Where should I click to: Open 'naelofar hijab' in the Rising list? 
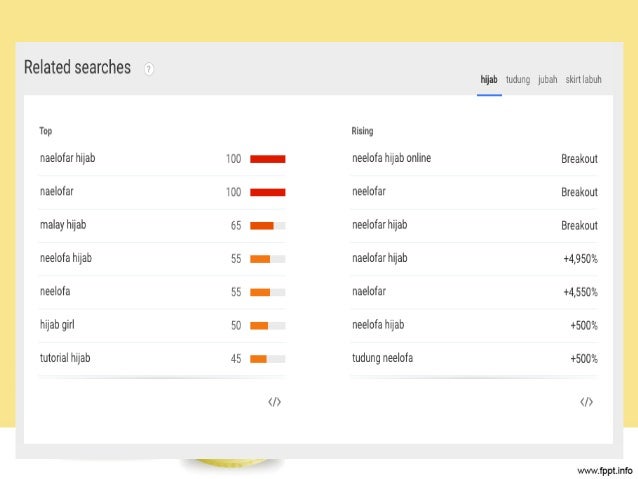(380, 258)
